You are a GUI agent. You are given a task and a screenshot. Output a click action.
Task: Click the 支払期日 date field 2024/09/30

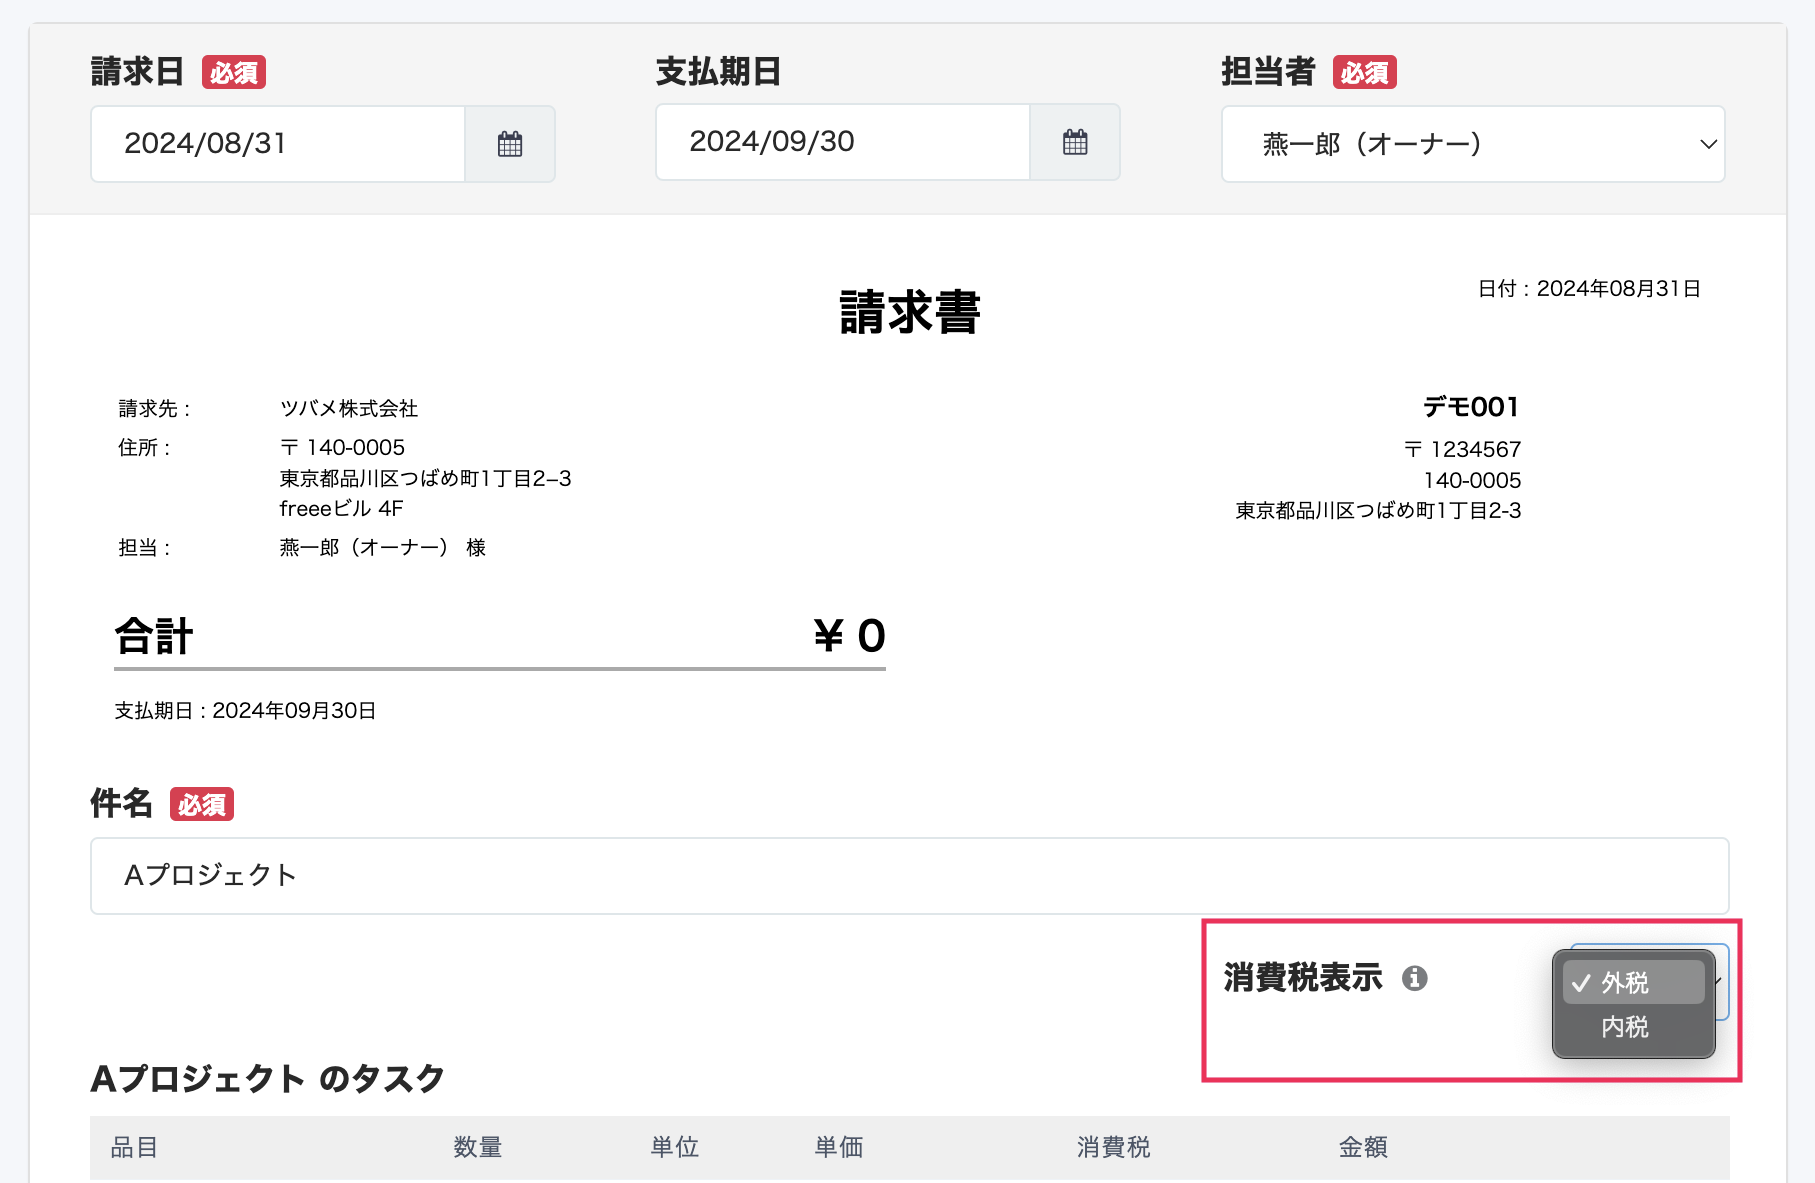843,142
